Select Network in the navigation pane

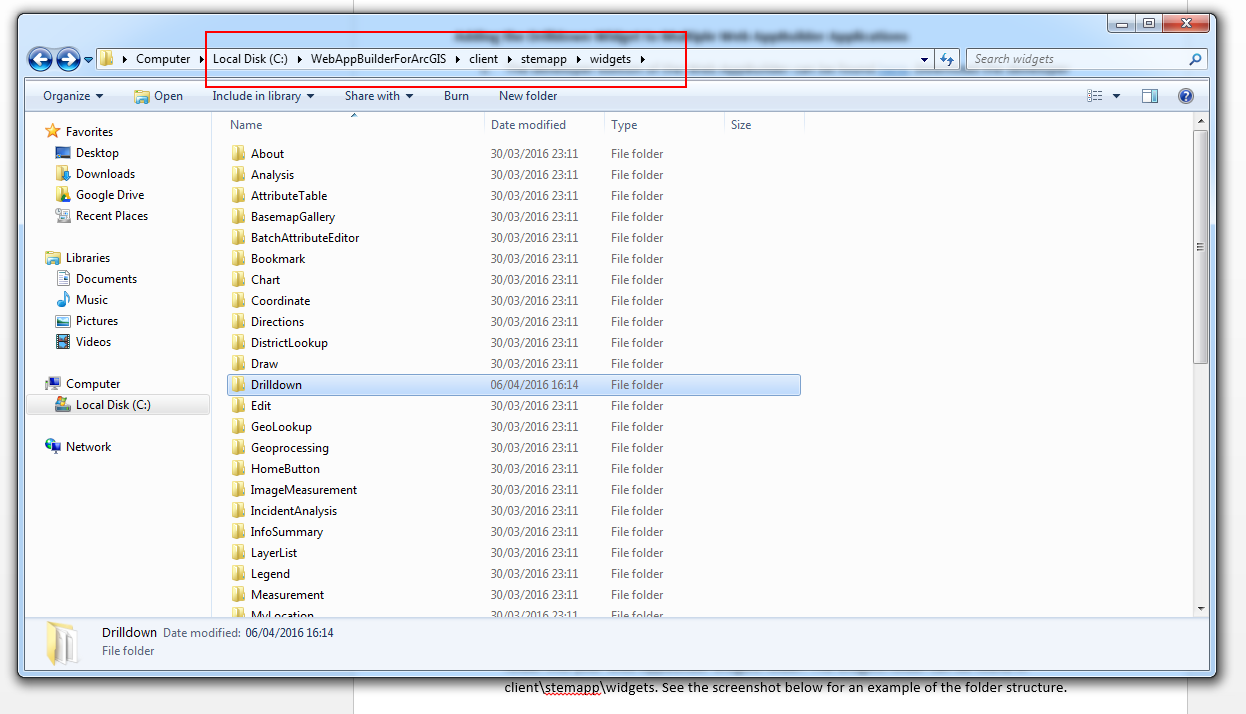(88, 447)
